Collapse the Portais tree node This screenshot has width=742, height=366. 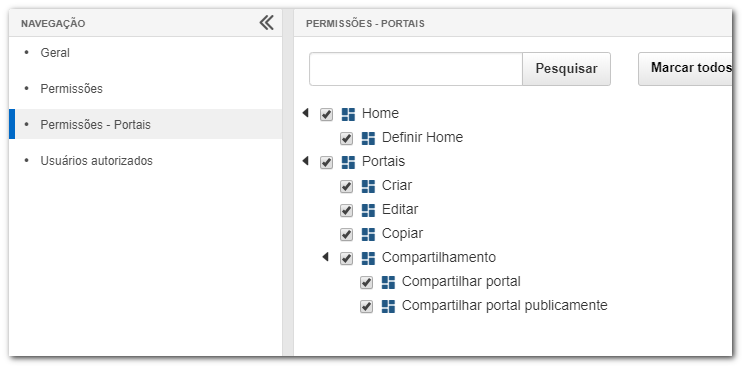(x=305, y=161)
